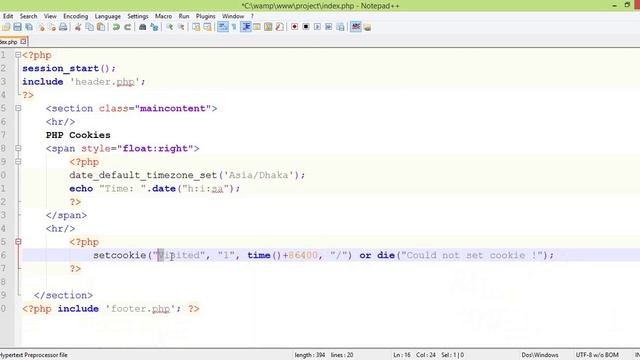This screenshot has height=360, width=640.
Task: Click the "maincontent" class value
Action: coord(173,108)
